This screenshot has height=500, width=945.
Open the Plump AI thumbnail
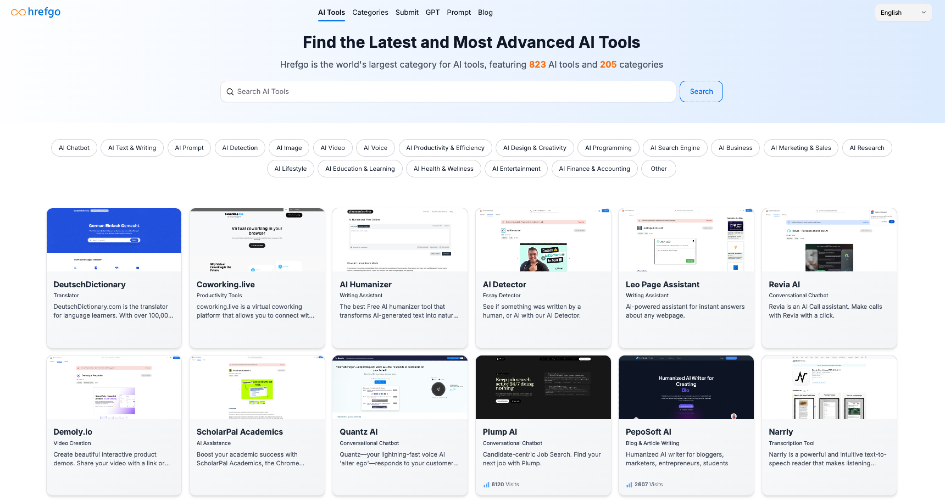[543, 387]
